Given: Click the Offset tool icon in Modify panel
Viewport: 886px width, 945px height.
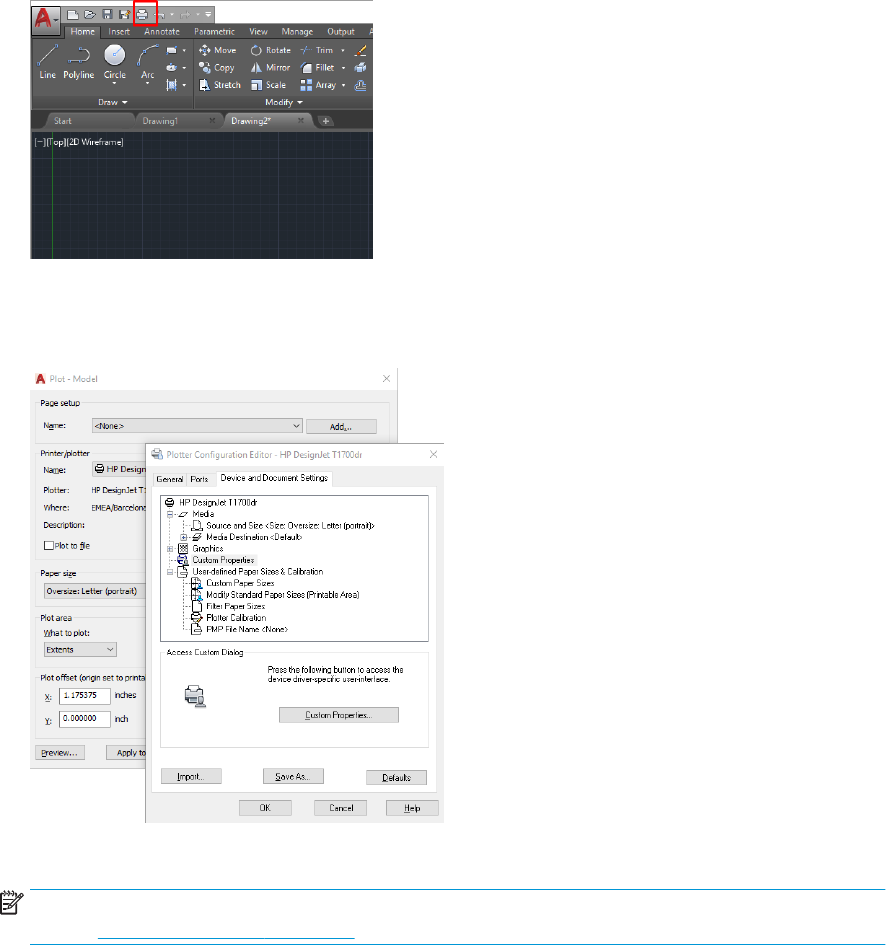Looking at the screenshot, I should click(x=360, y=85).
